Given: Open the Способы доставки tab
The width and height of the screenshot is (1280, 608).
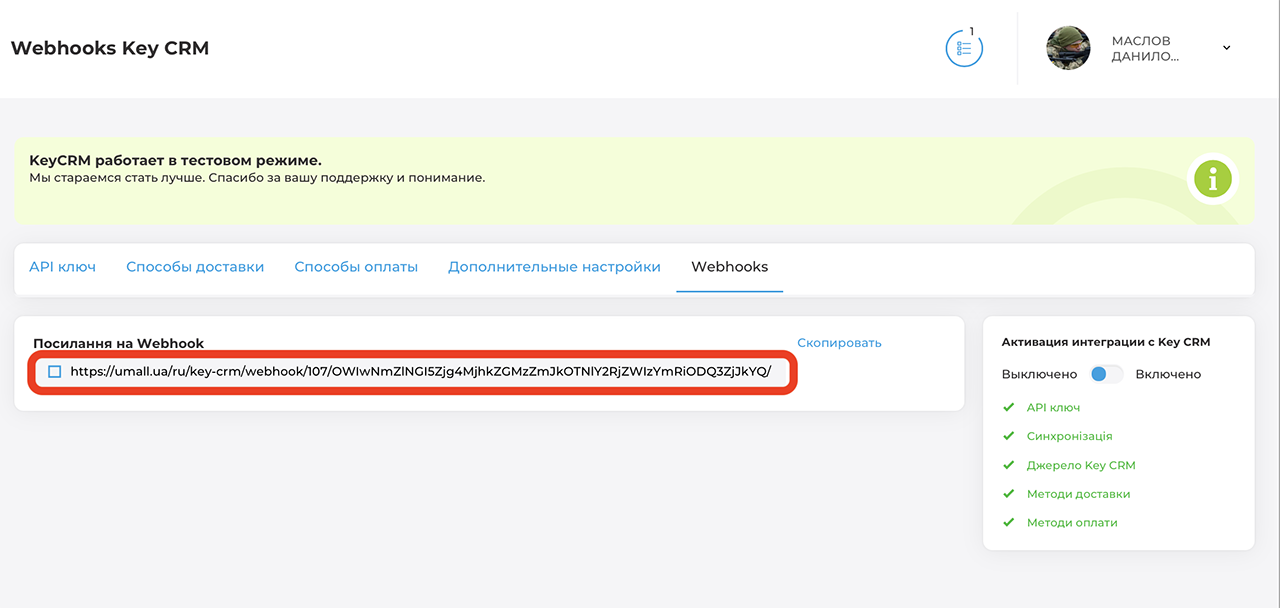Looking at the screenshot, I should pyautogui.click(x=195, y=267).
